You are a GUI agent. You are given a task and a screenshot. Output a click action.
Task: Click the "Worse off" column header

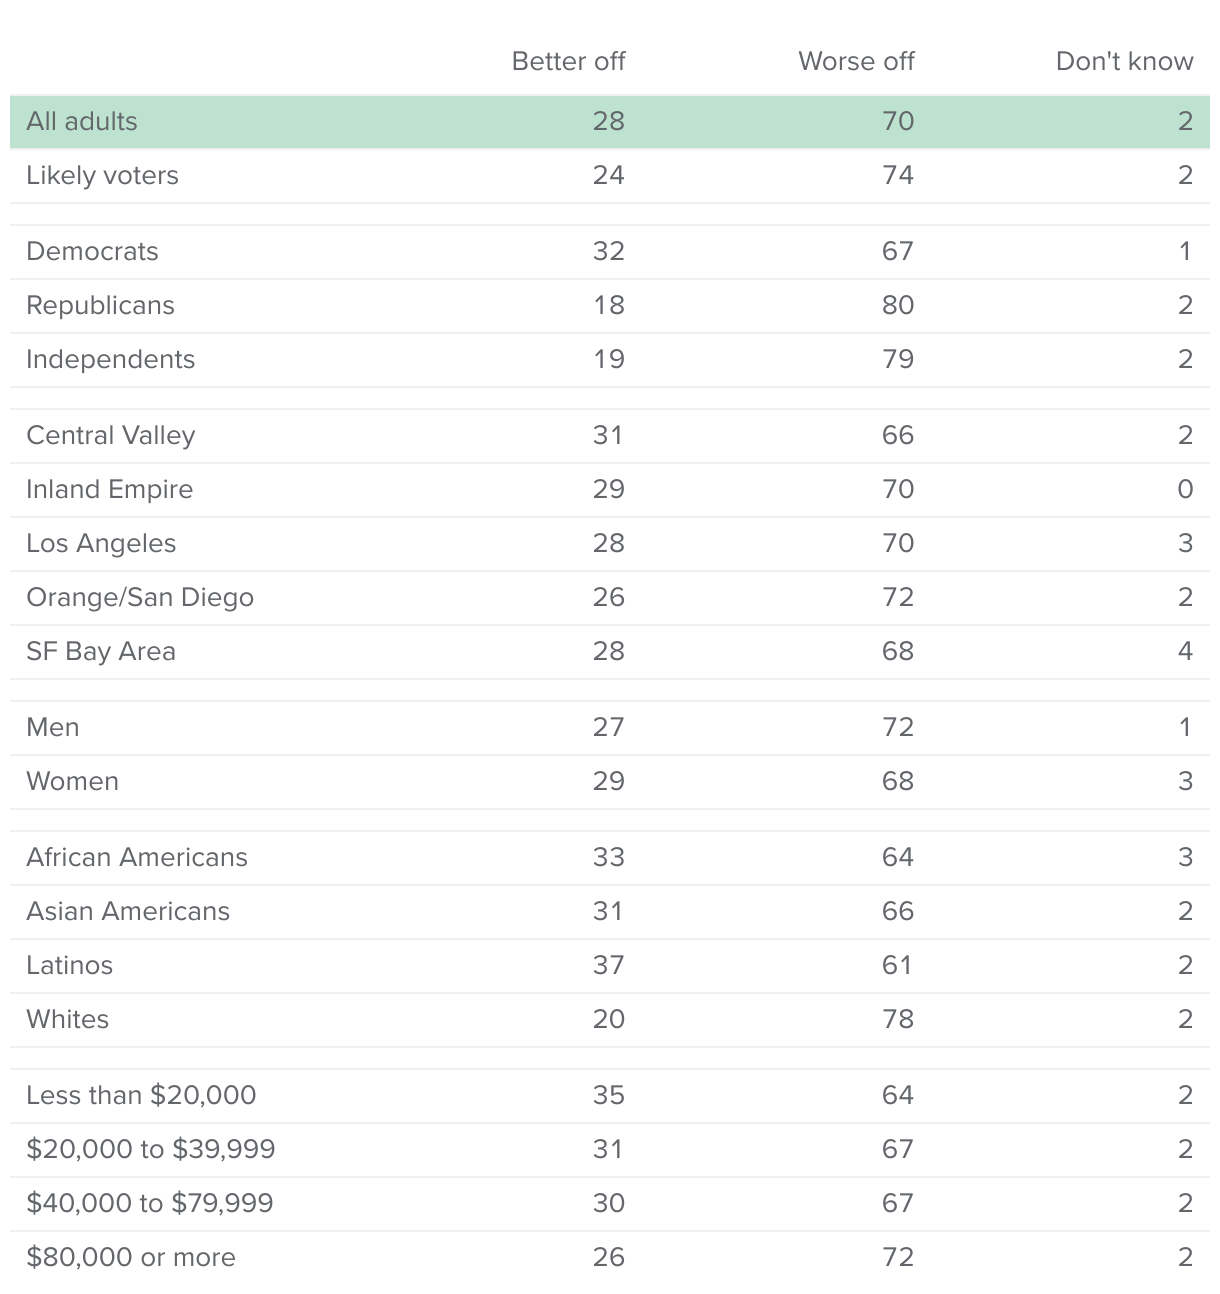[x=856, y=61]
